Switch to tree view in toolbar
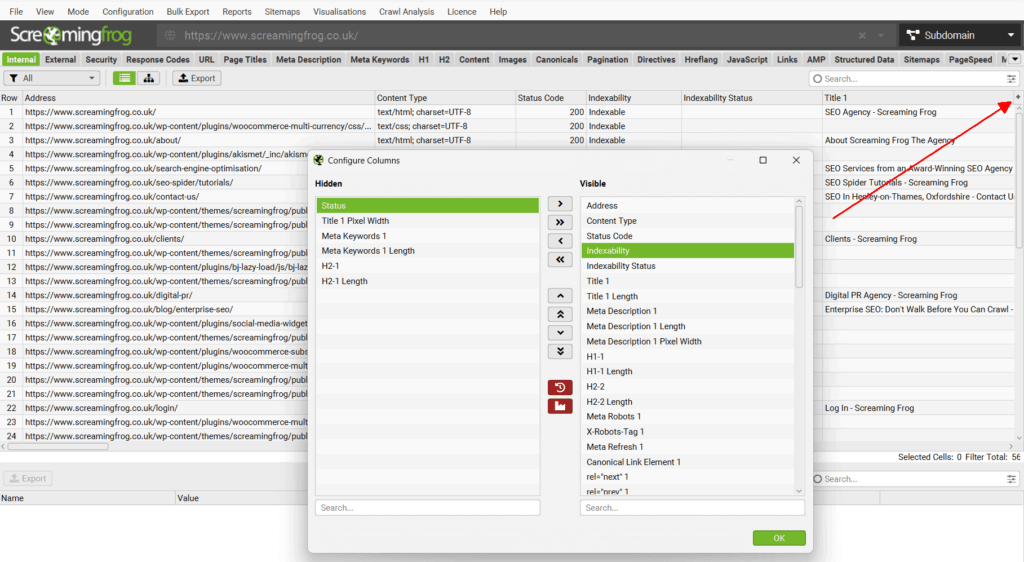 click(149, 78)
